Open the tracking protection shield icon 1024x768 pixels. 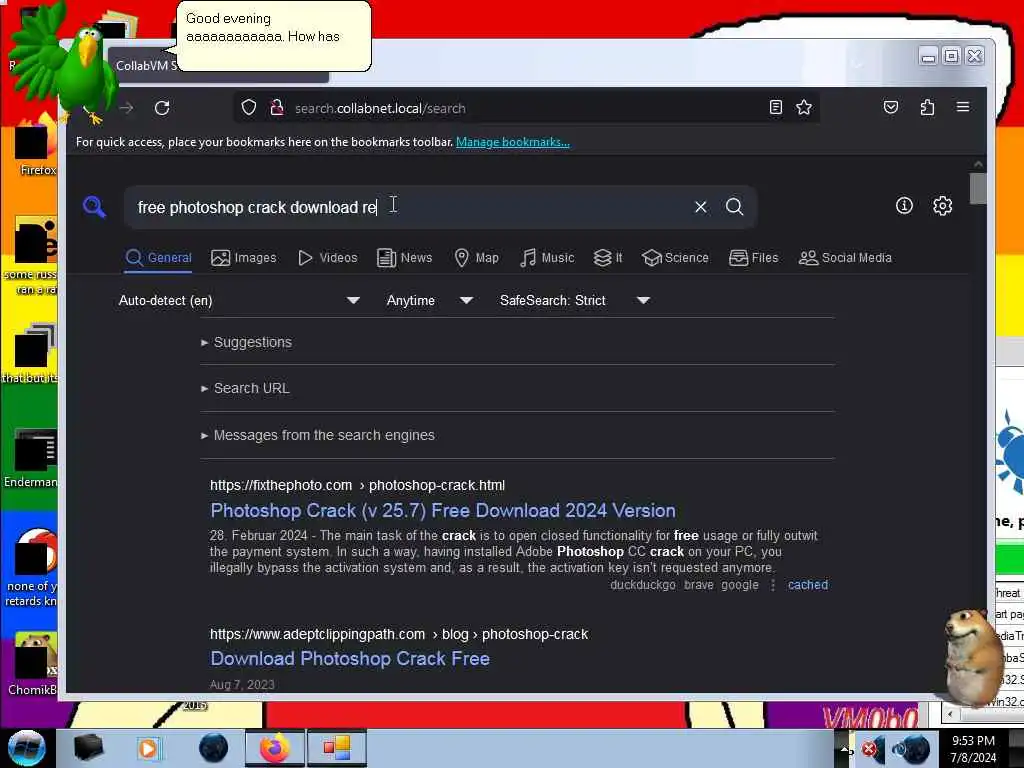point(249,108)
